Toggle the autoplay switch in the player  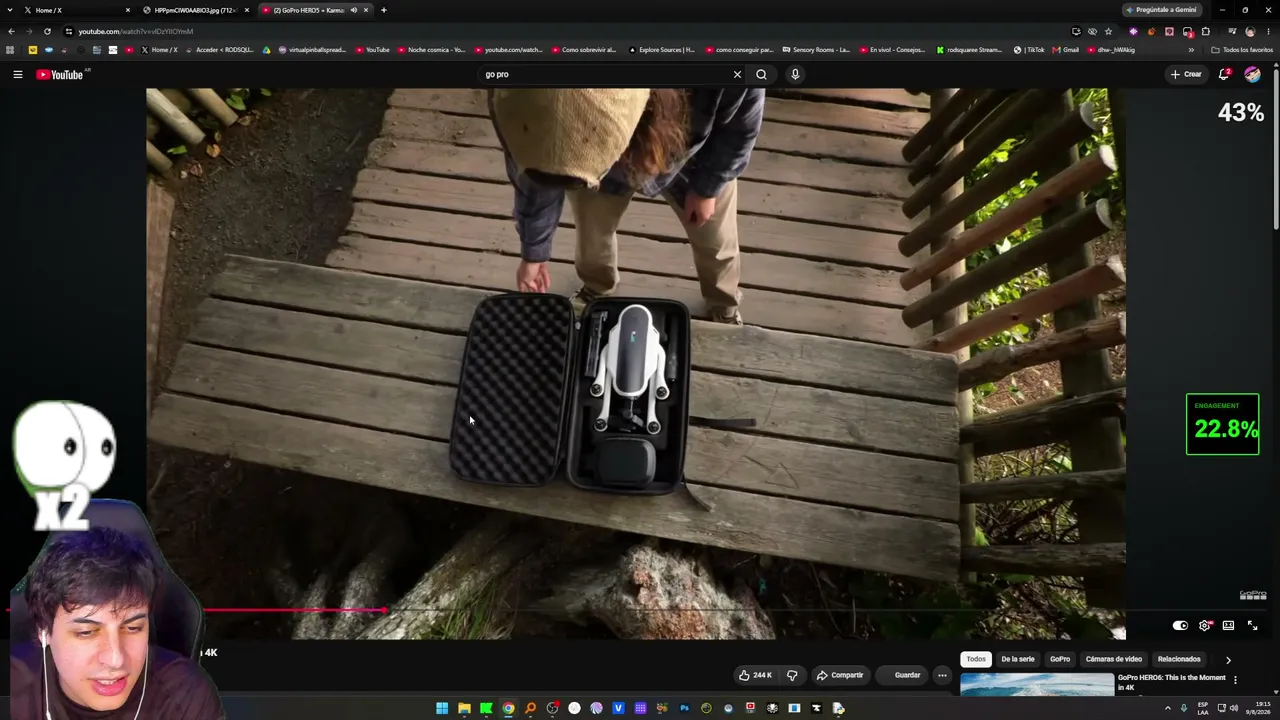point(1180,626)
